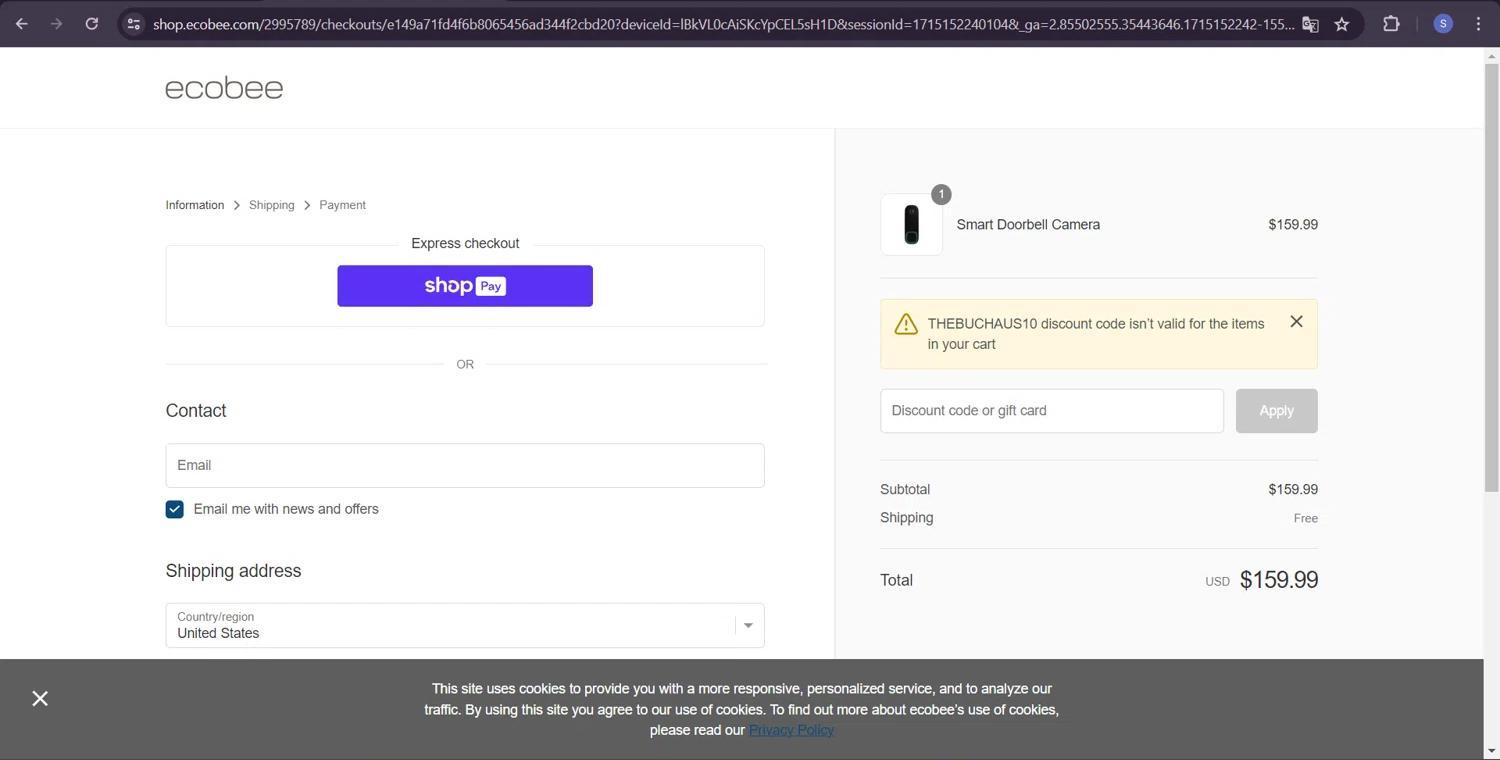
Task: Click the Apply discount button
Action: (1276, 411)
